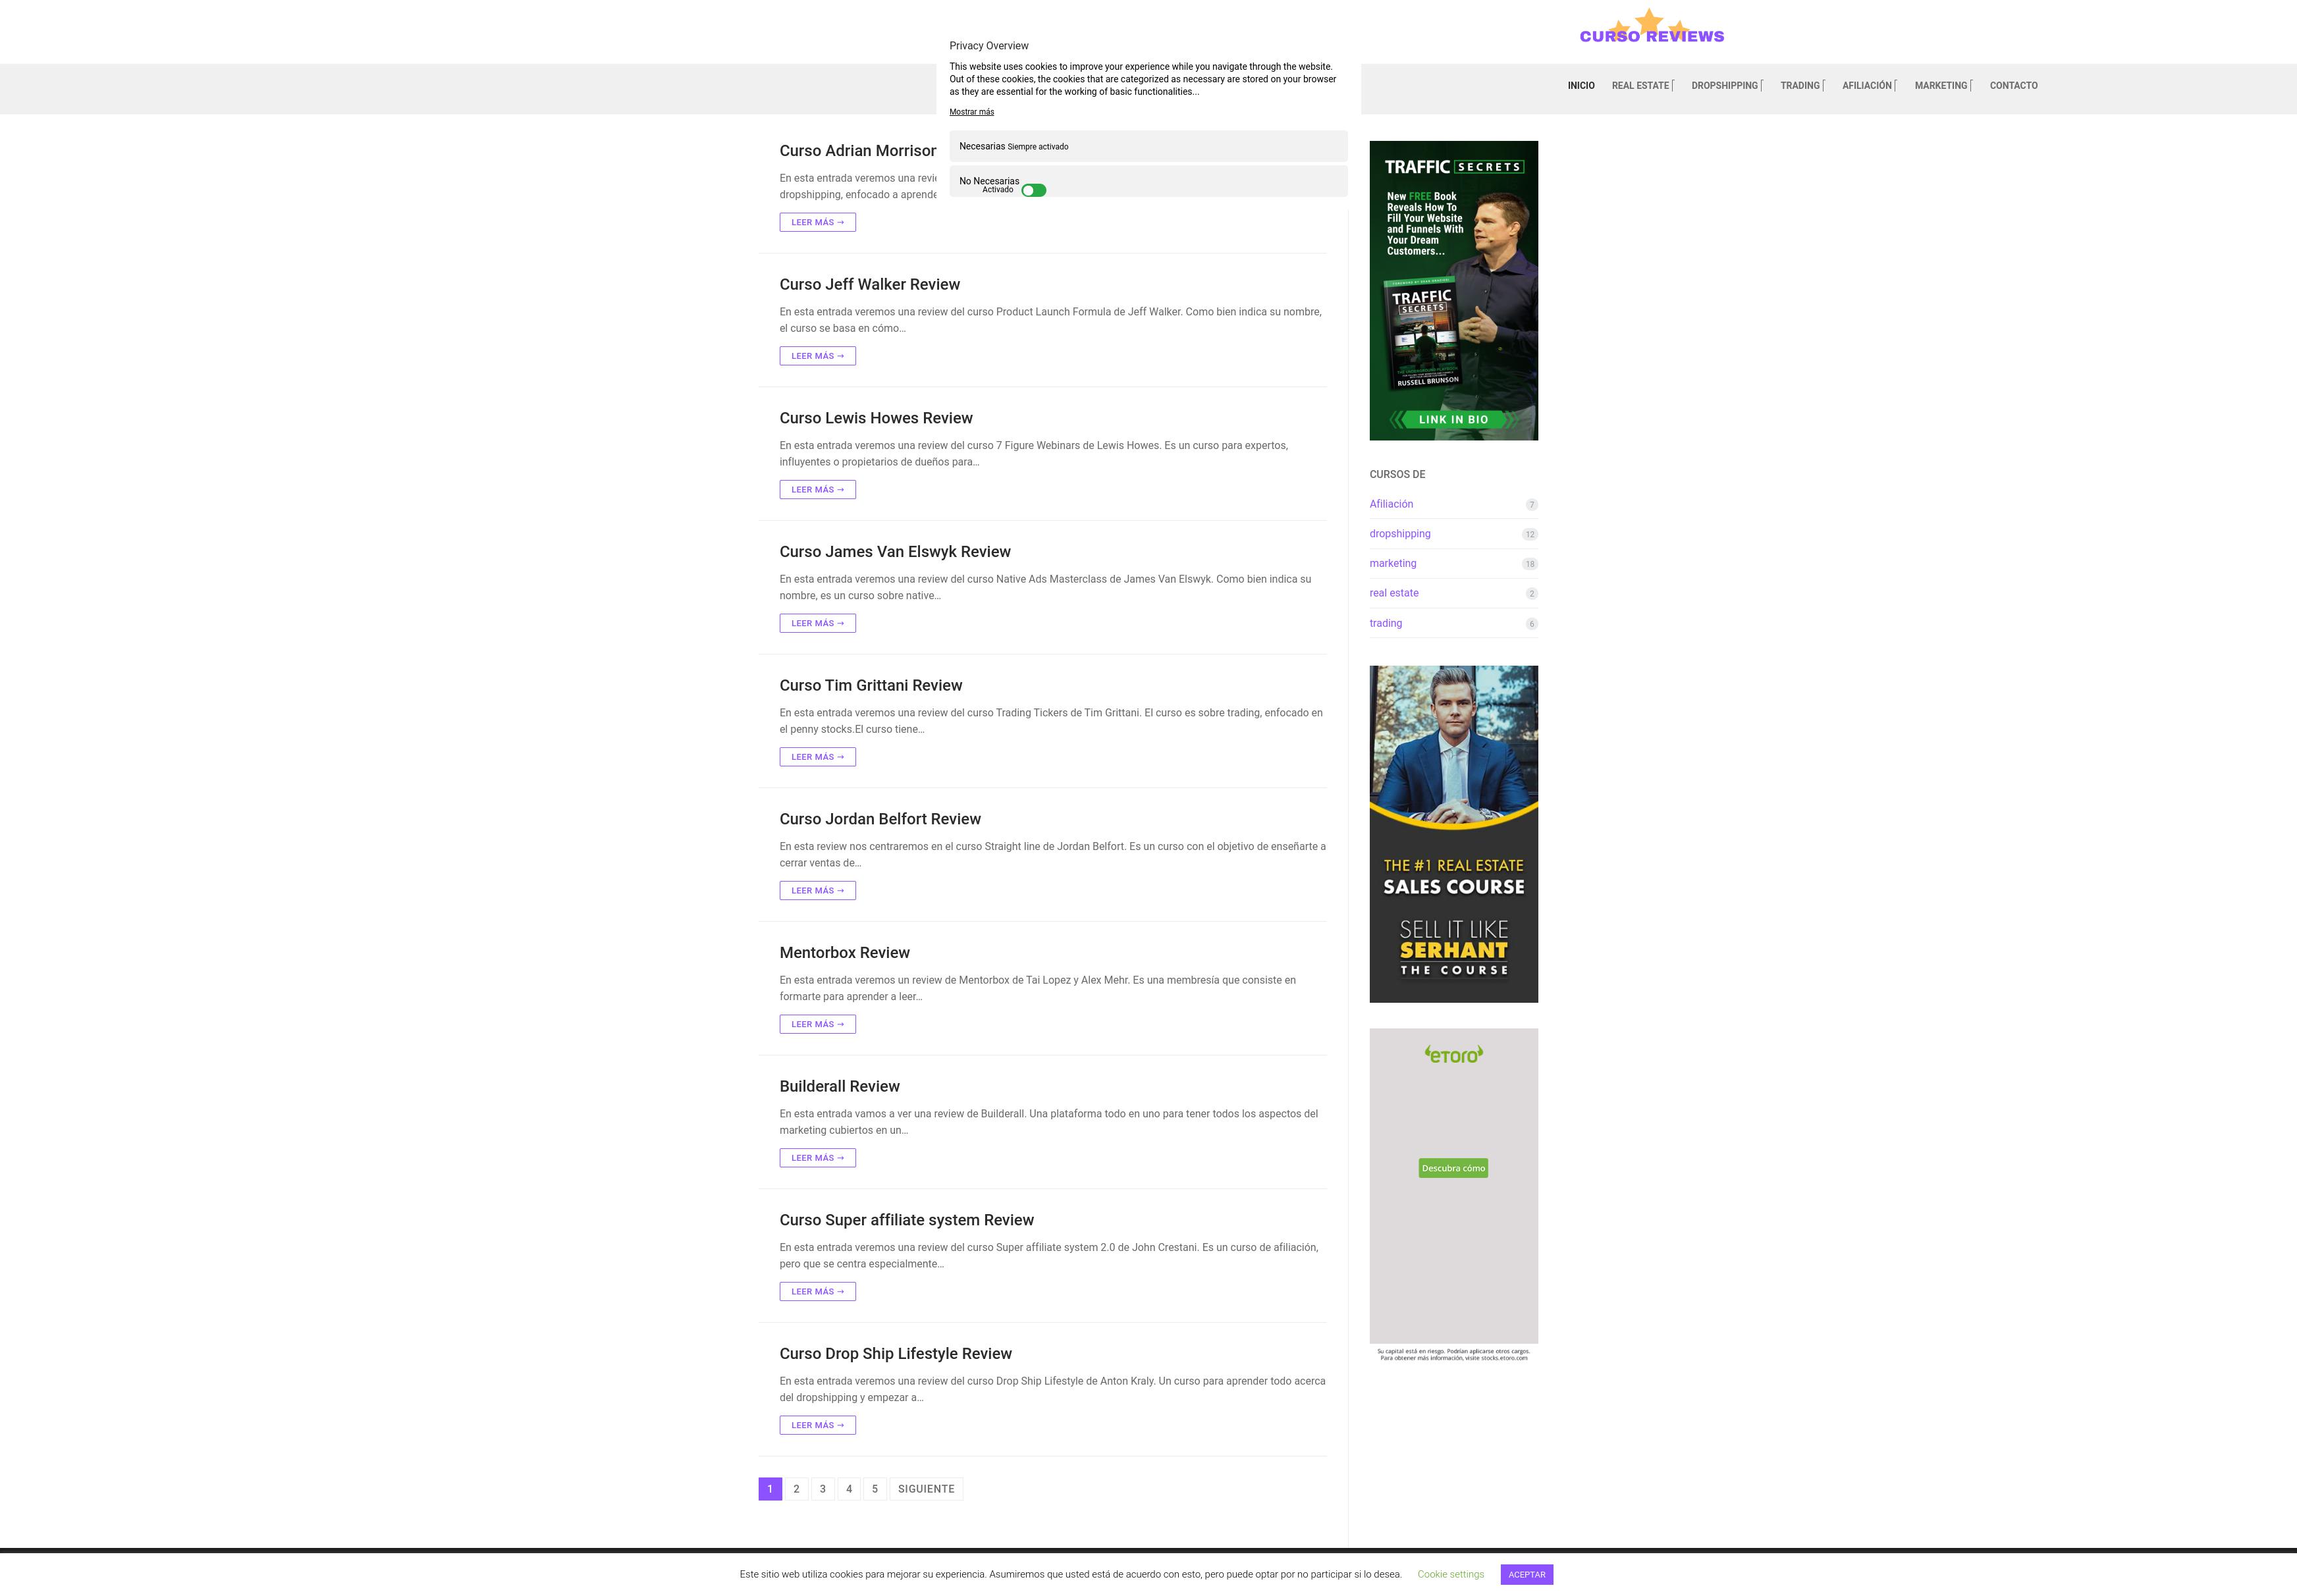The image size is (2297, 1596).
Task: Click LEER MÁS under Curso Lewis Howes Review
Action: 817,490
